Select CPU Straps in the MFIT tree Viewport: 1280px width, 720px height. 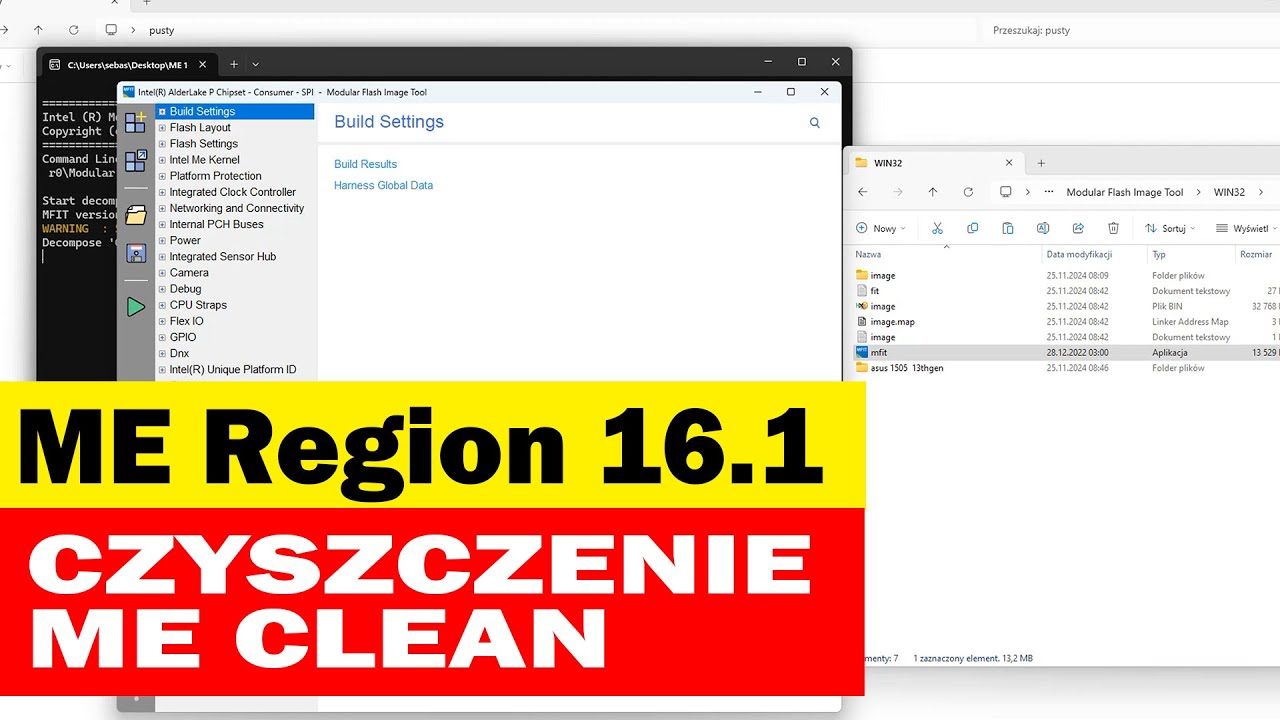pyautogui.click(x=198, y=305)
